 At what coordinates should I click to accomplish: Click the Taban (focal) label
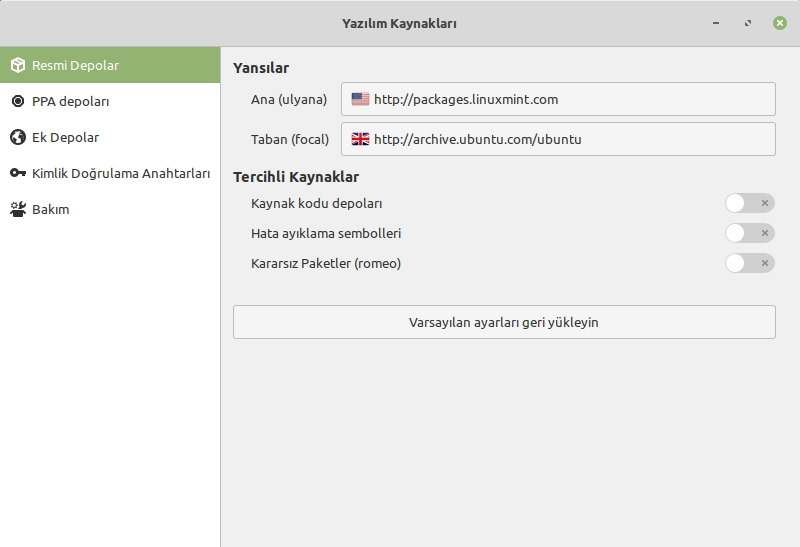coord(290,139)
